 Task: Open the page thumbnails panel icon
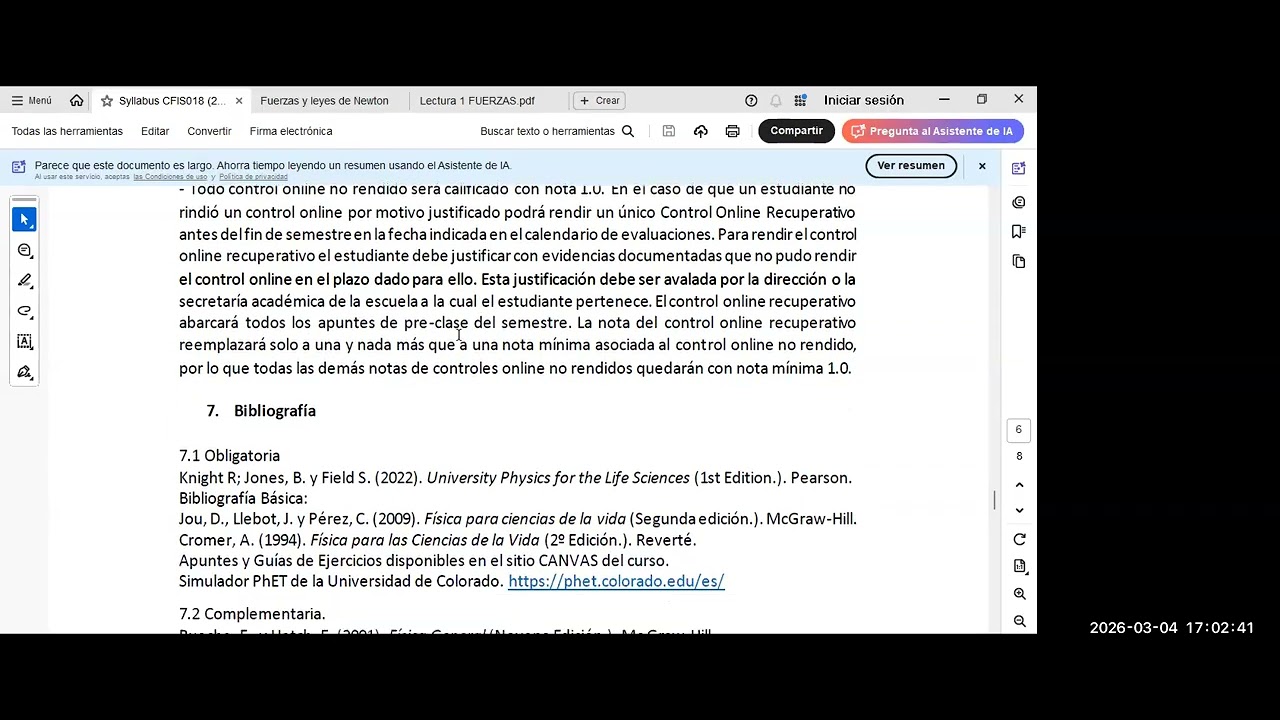pos(1019,261)
